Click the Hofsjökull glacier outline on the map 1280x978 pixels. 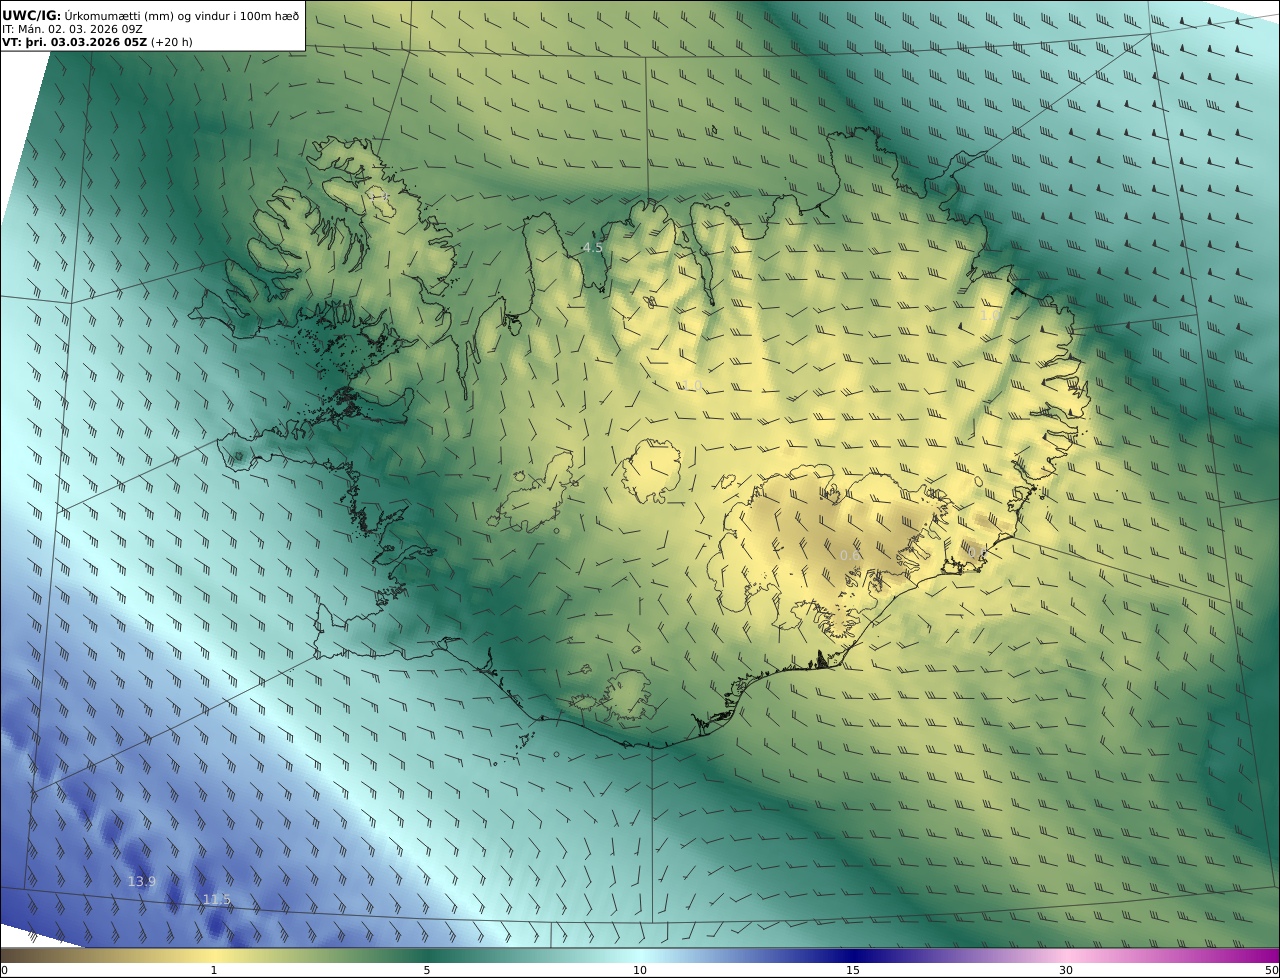pyautogui.click(x=651, y=469)
